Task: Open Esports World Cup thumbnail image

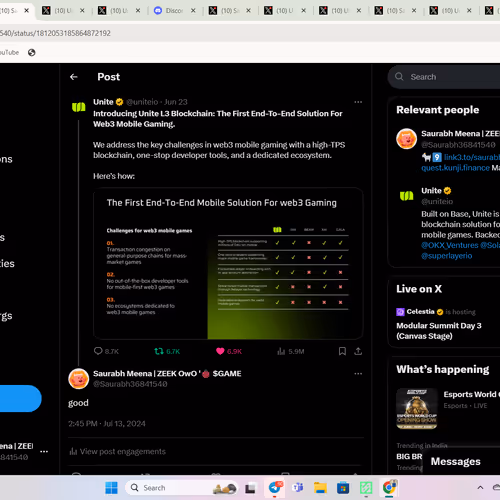Action: point(417,408)
